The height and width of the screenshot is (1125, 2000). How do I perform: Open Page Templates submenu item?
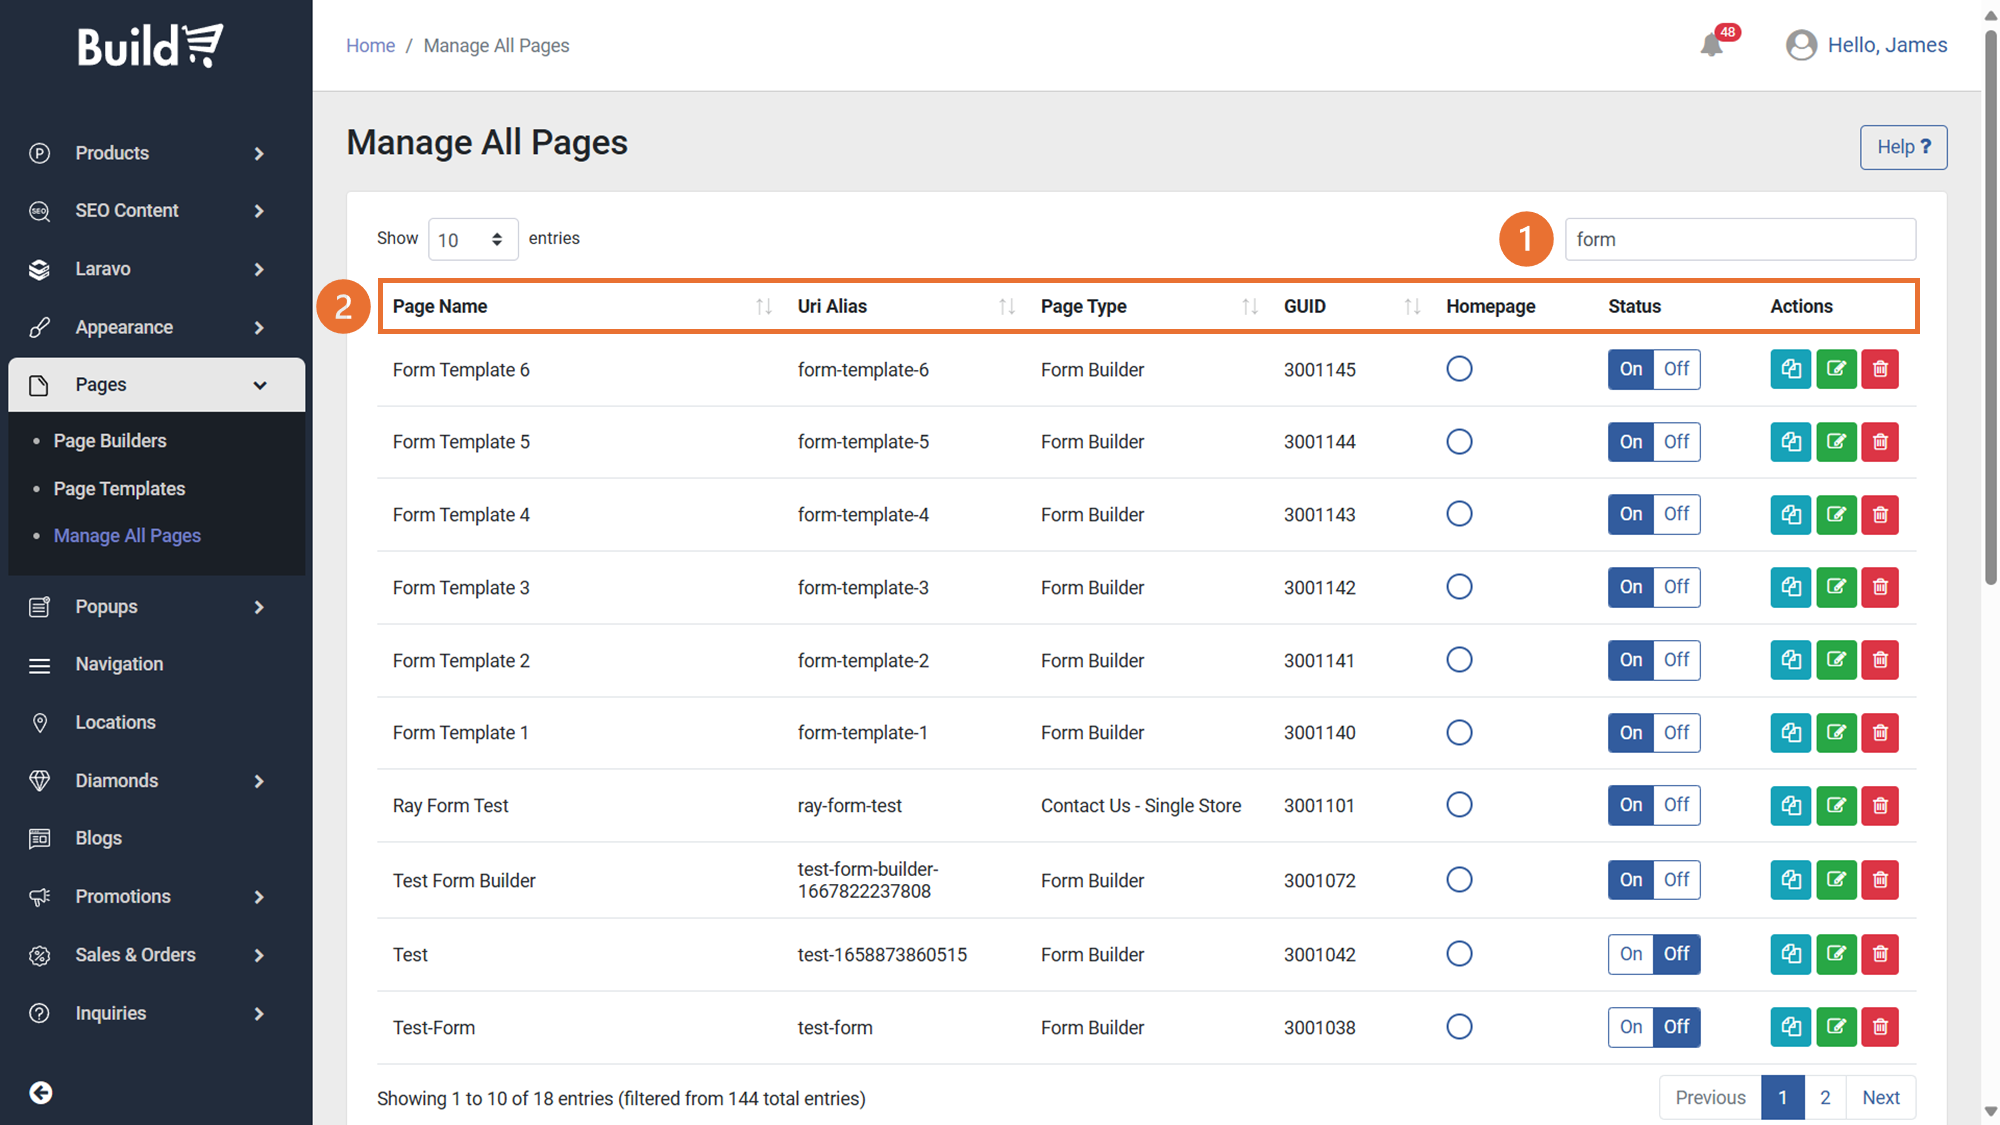pyautogui.click(x=119, y=489)
